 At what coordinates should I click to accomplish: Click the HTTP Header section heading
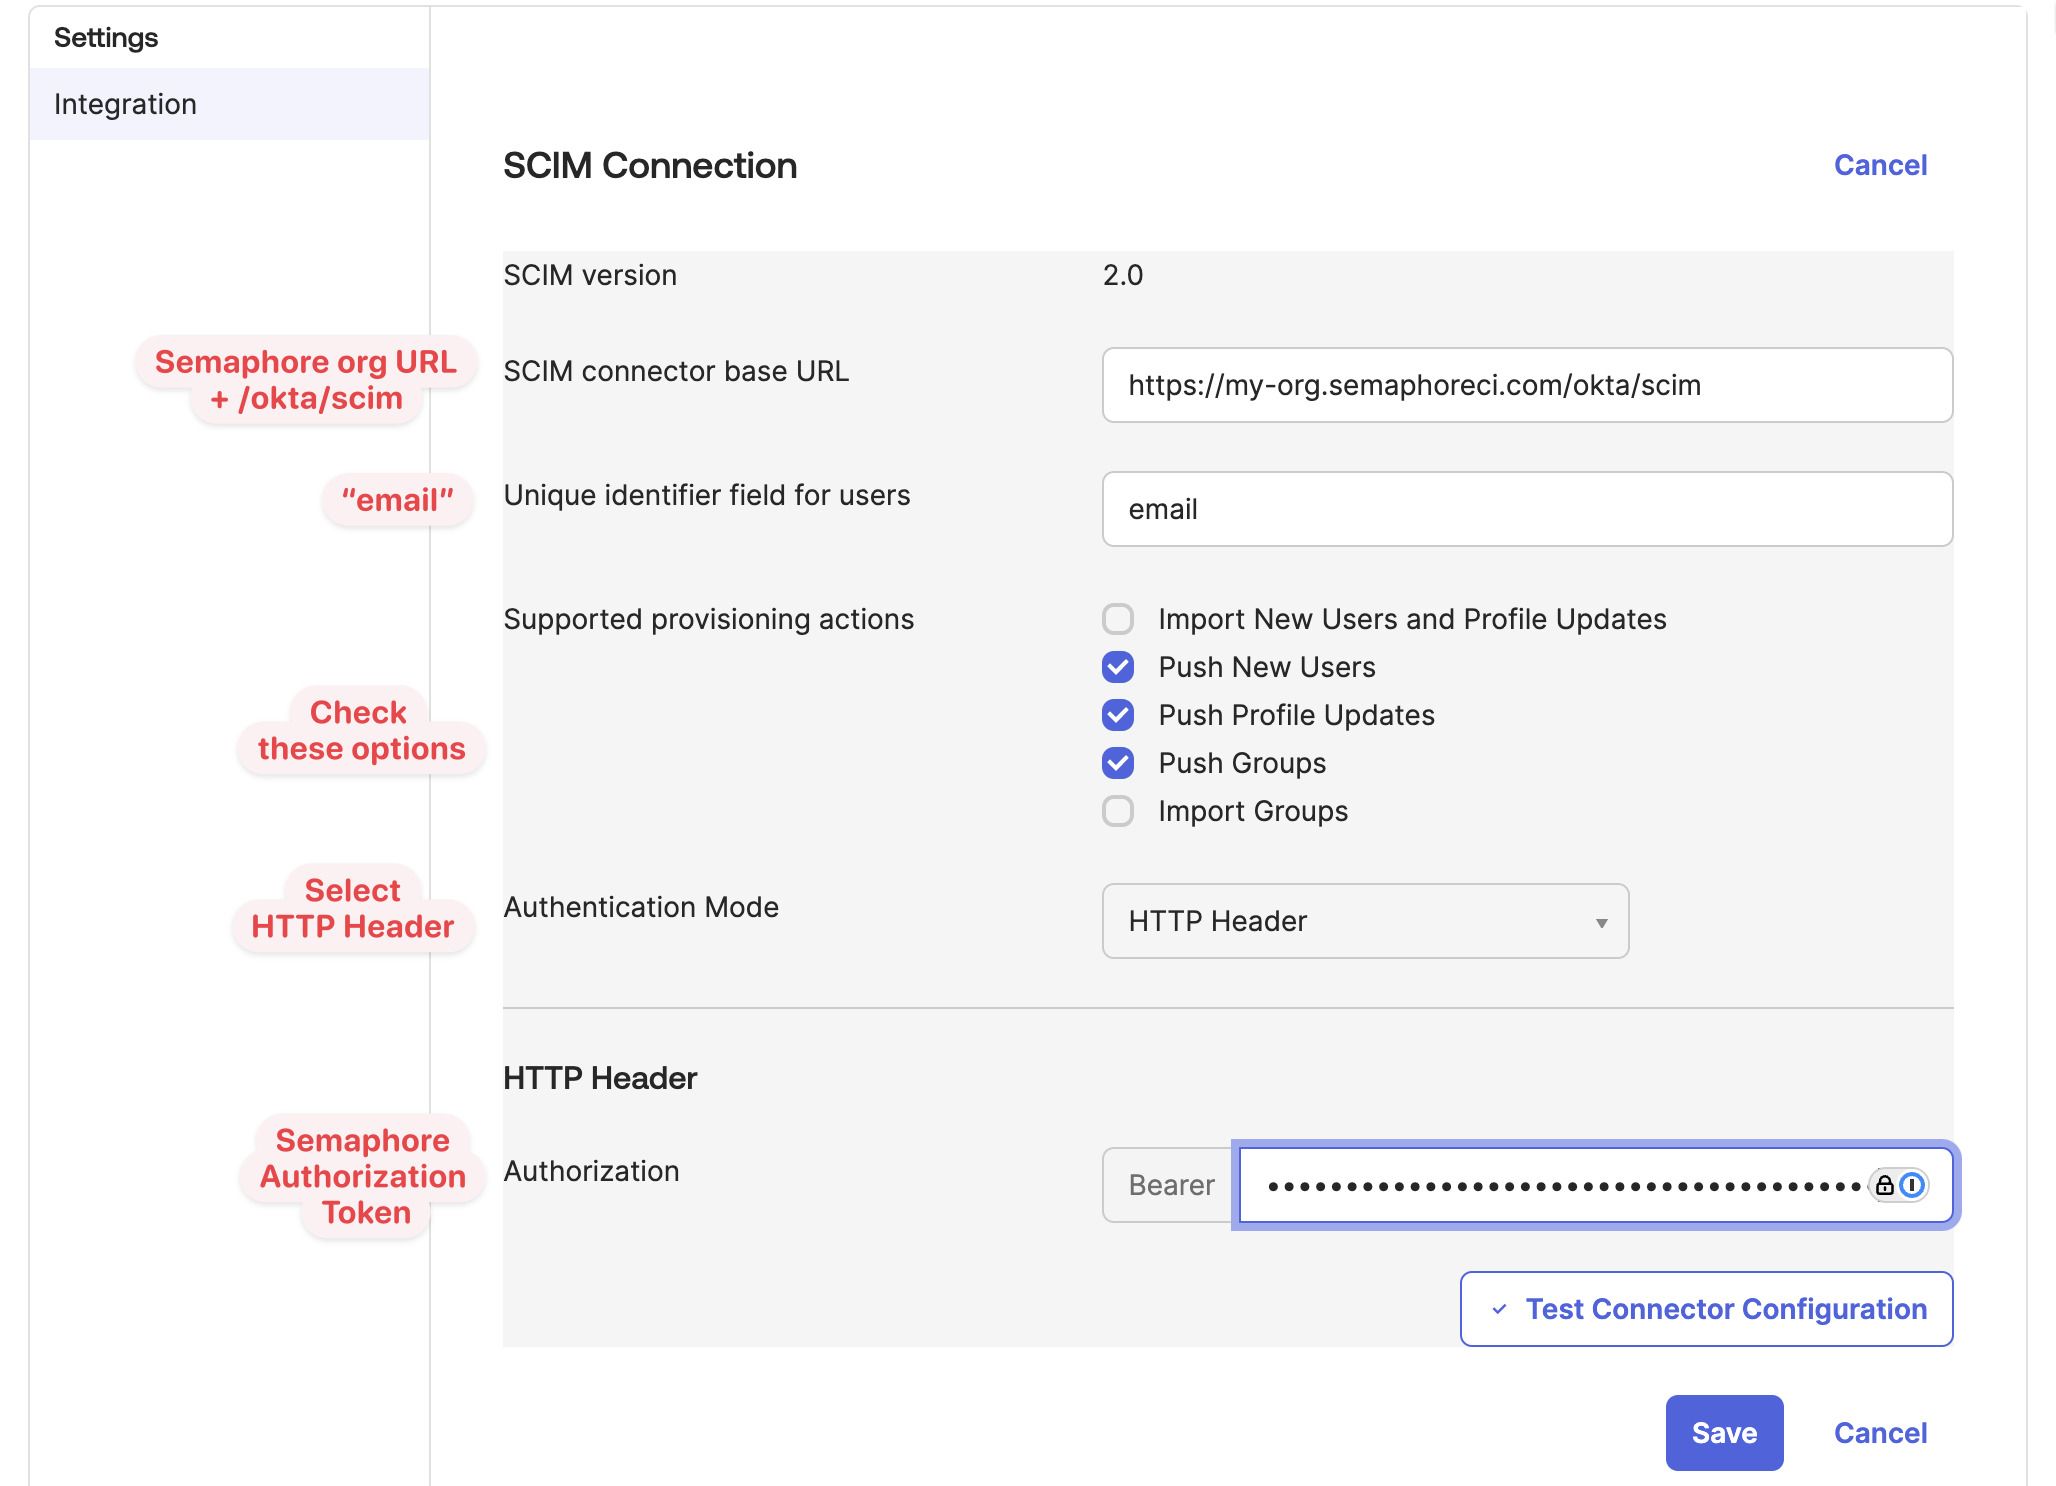(600, 1078)
